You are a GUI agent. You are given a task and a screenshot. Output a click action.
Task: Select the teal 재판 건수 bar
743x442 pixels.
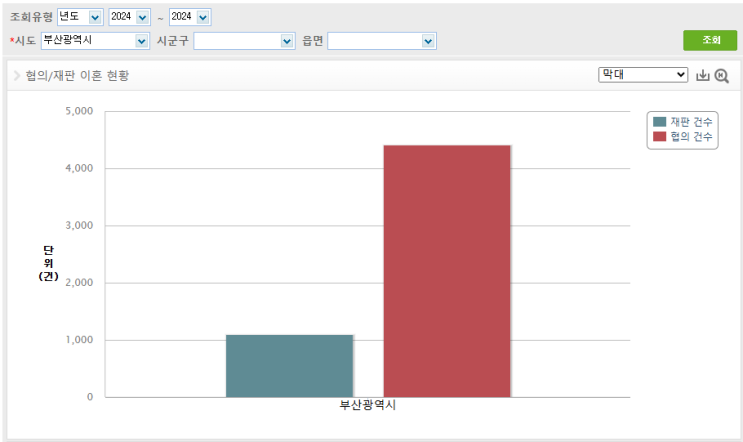290,366
